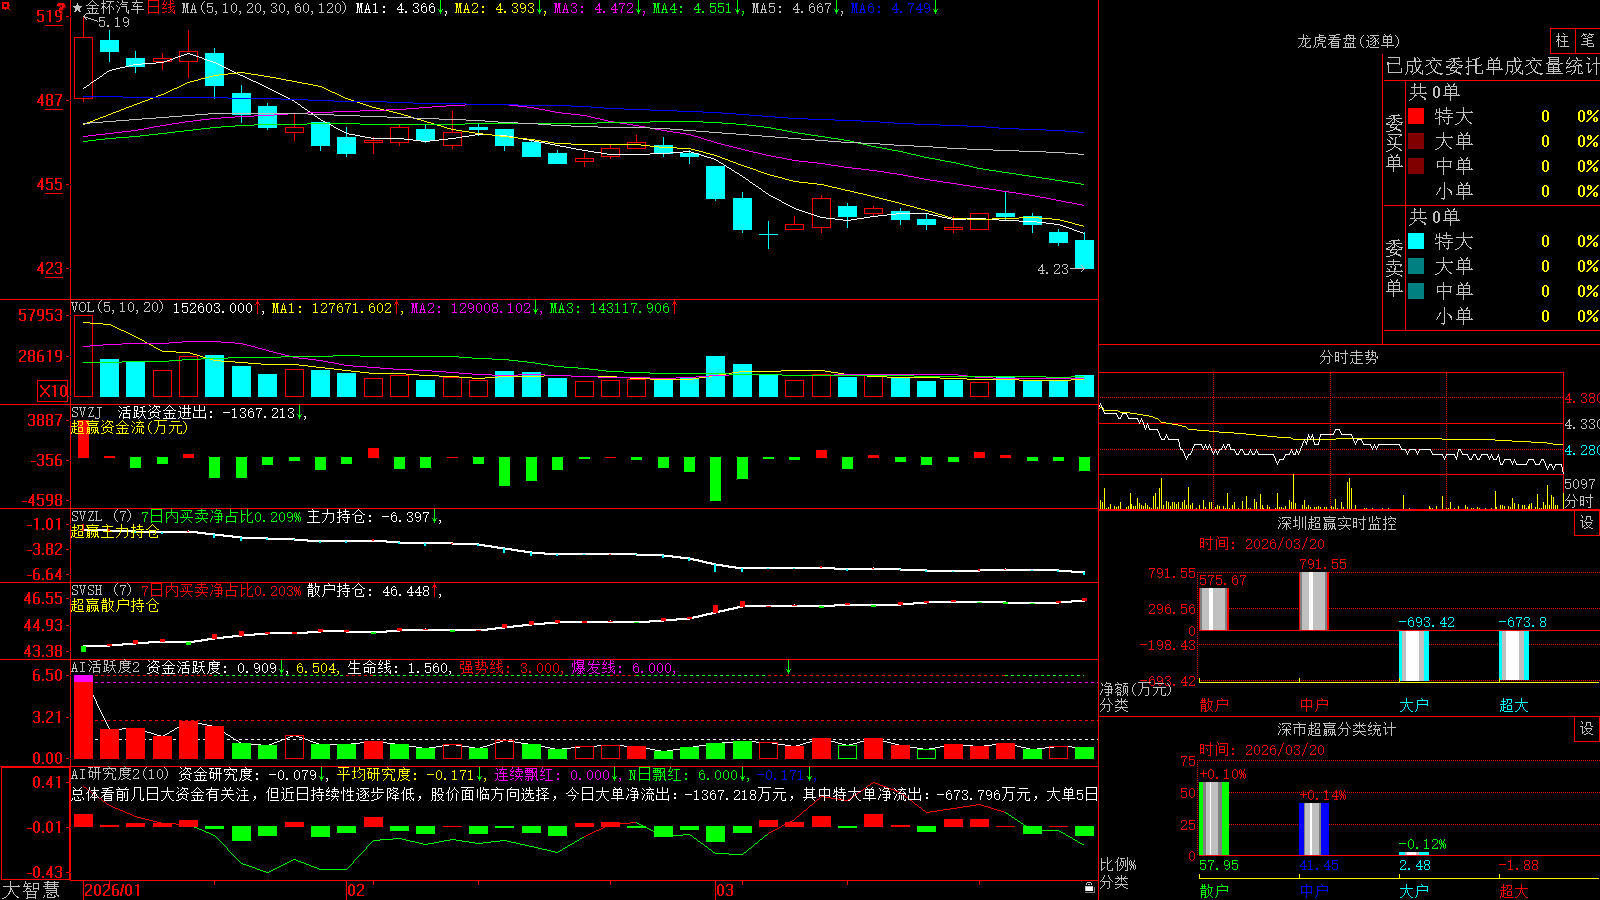The width and height of the screenshot is (1600, 900).
Task: Click the small red square icon at the chart's top-left corner
Action: (x=5, y=5)
